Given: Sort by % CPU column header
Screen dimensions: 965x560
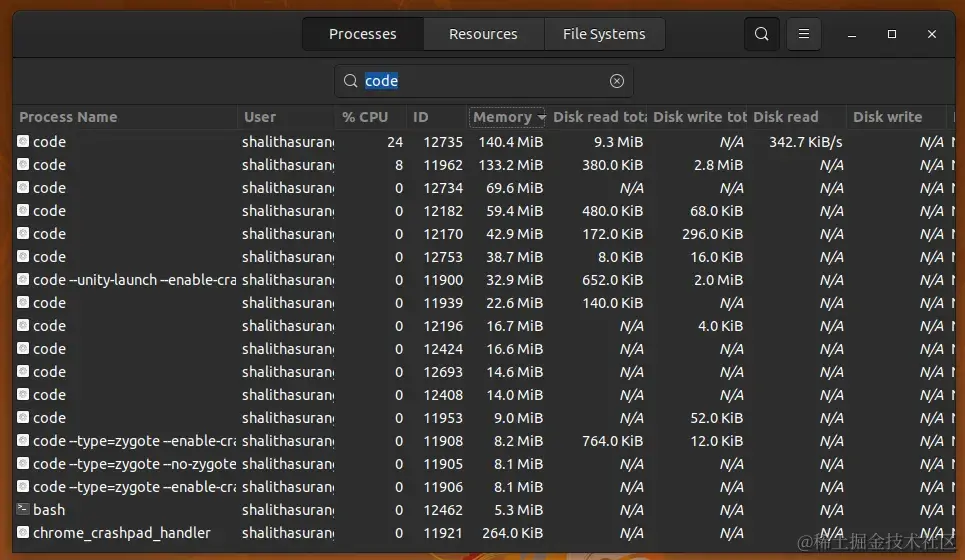Looking at the screenshot, I should tap(370, 117).
